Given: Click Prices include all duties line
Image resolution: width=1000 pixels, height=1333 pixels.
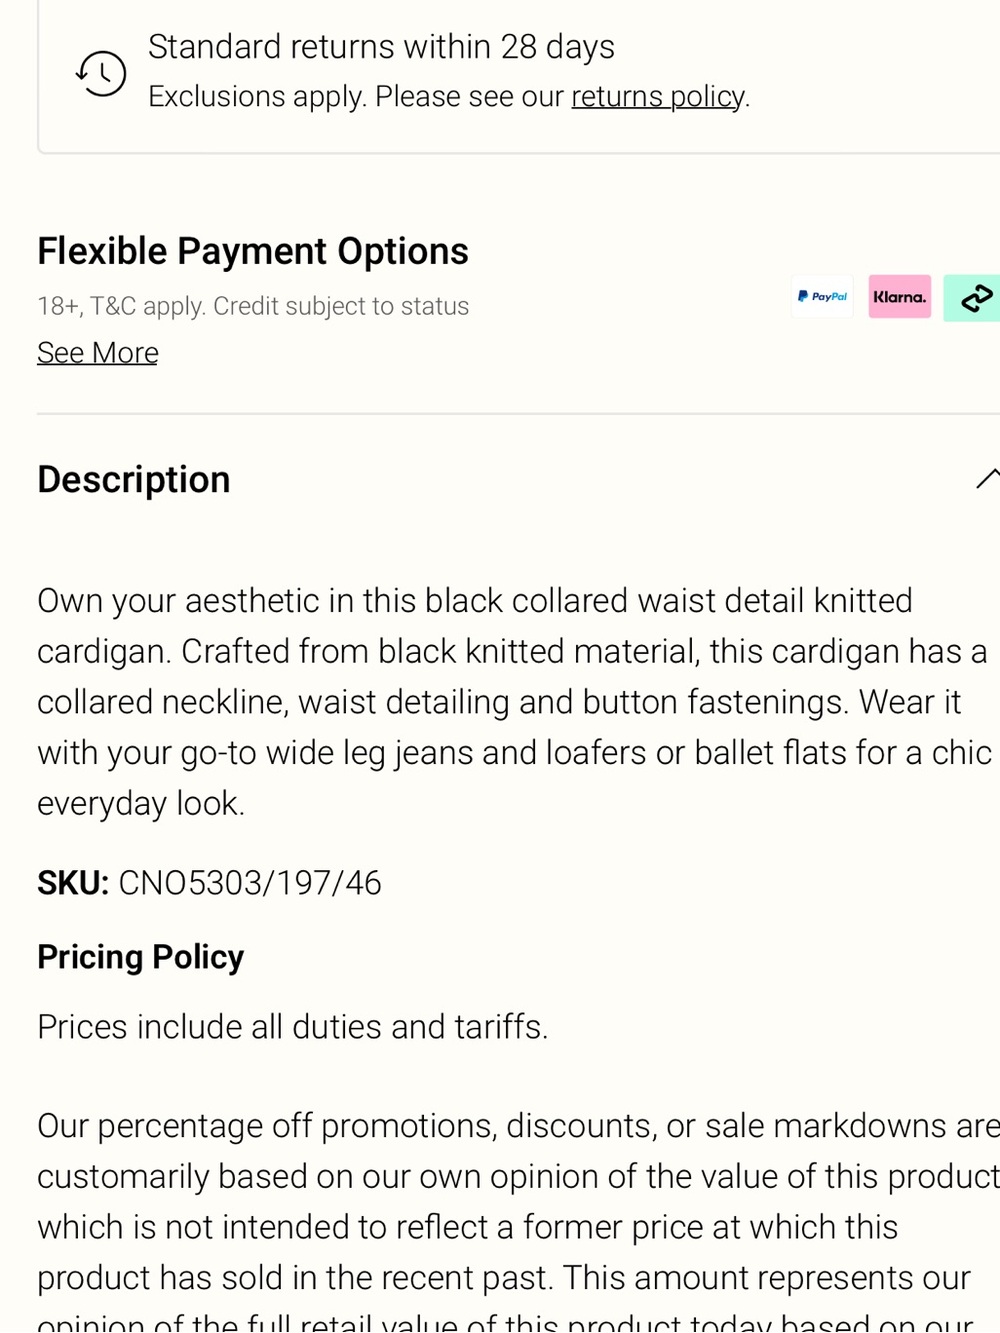Looking at the screenshot, I should 293,1027.
